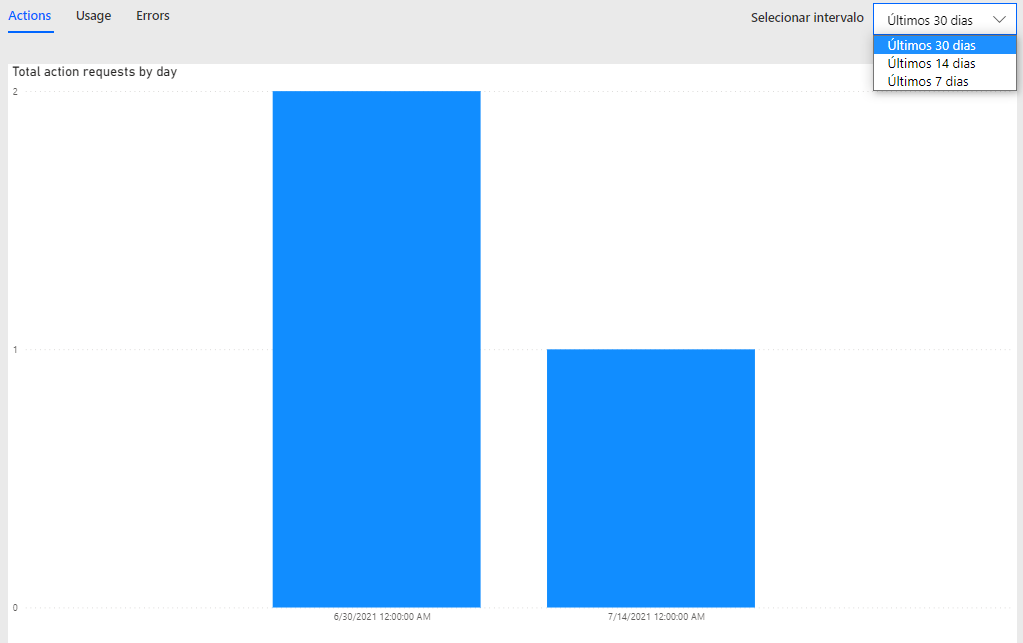Click the Selecionar intervalo label
The height and width of the screenshot is (643, 1023).
click(807, 18)
